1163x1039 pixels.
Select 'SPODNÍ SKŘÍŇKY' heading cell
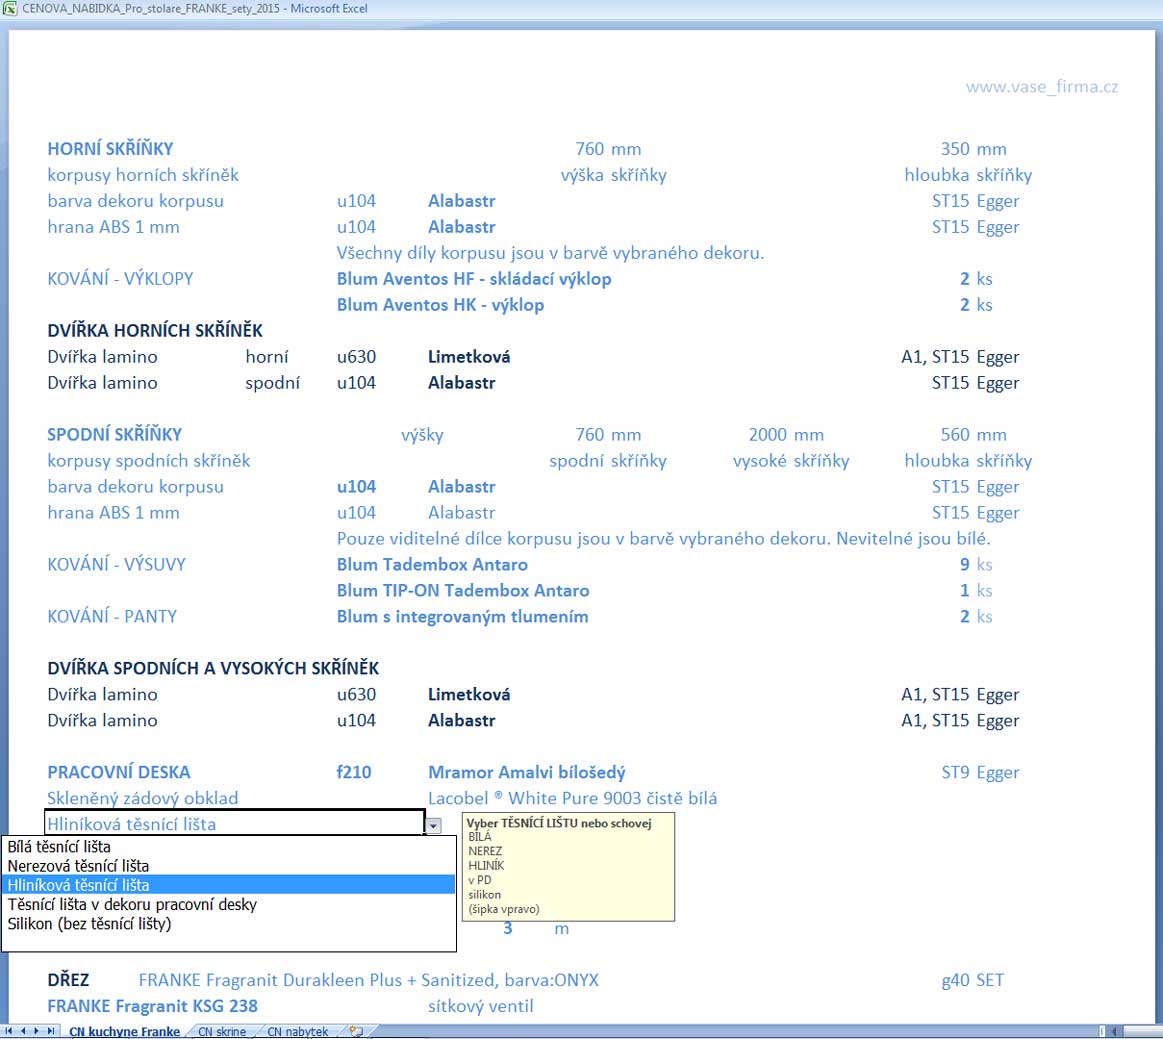[x=114, y=435]
